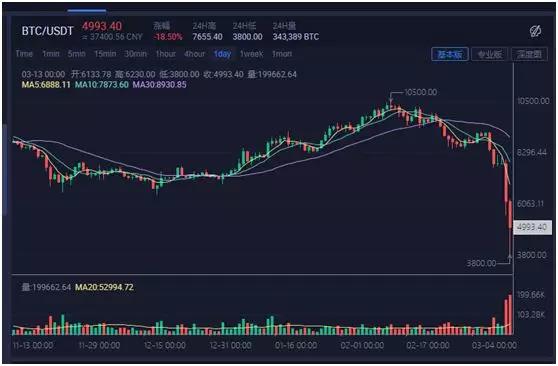Screen dimensions: 558x366
Task: Click the MA30:8930.85 indicator label
Action: pos(159,85)
